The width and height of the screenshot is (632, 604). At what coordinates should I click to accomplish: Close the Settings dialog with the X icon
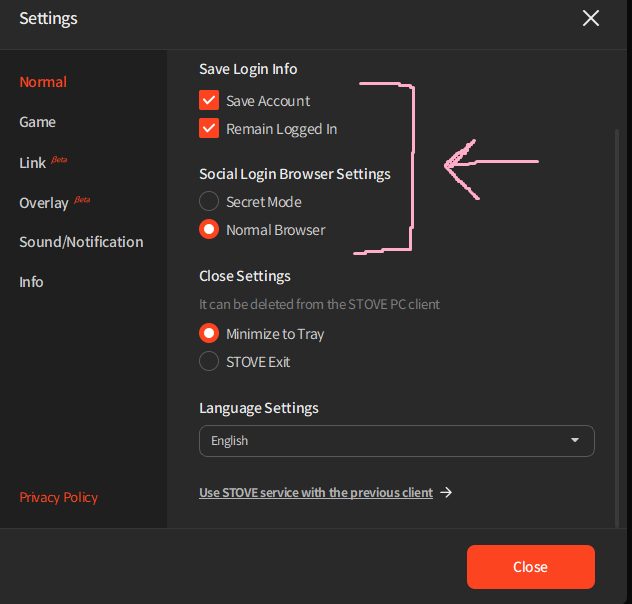point(590,19)
